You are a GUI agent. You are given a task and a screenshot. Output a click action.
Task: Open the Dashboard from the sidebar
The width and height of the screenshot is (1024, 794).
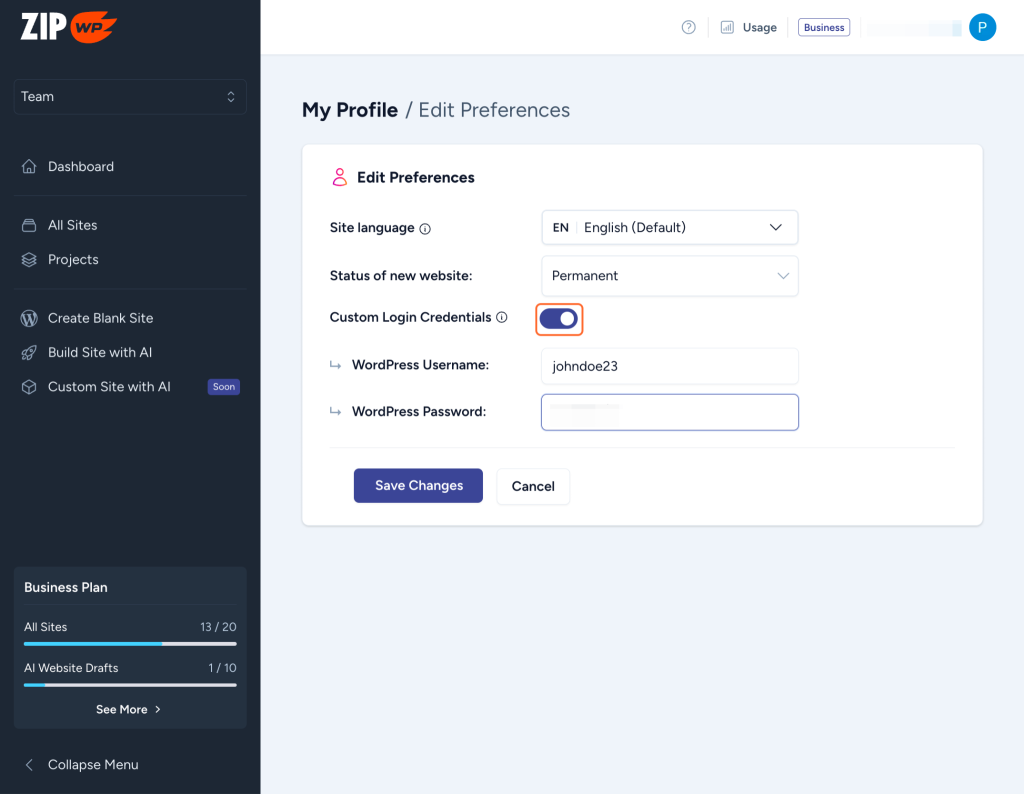[x=80, y=166]
